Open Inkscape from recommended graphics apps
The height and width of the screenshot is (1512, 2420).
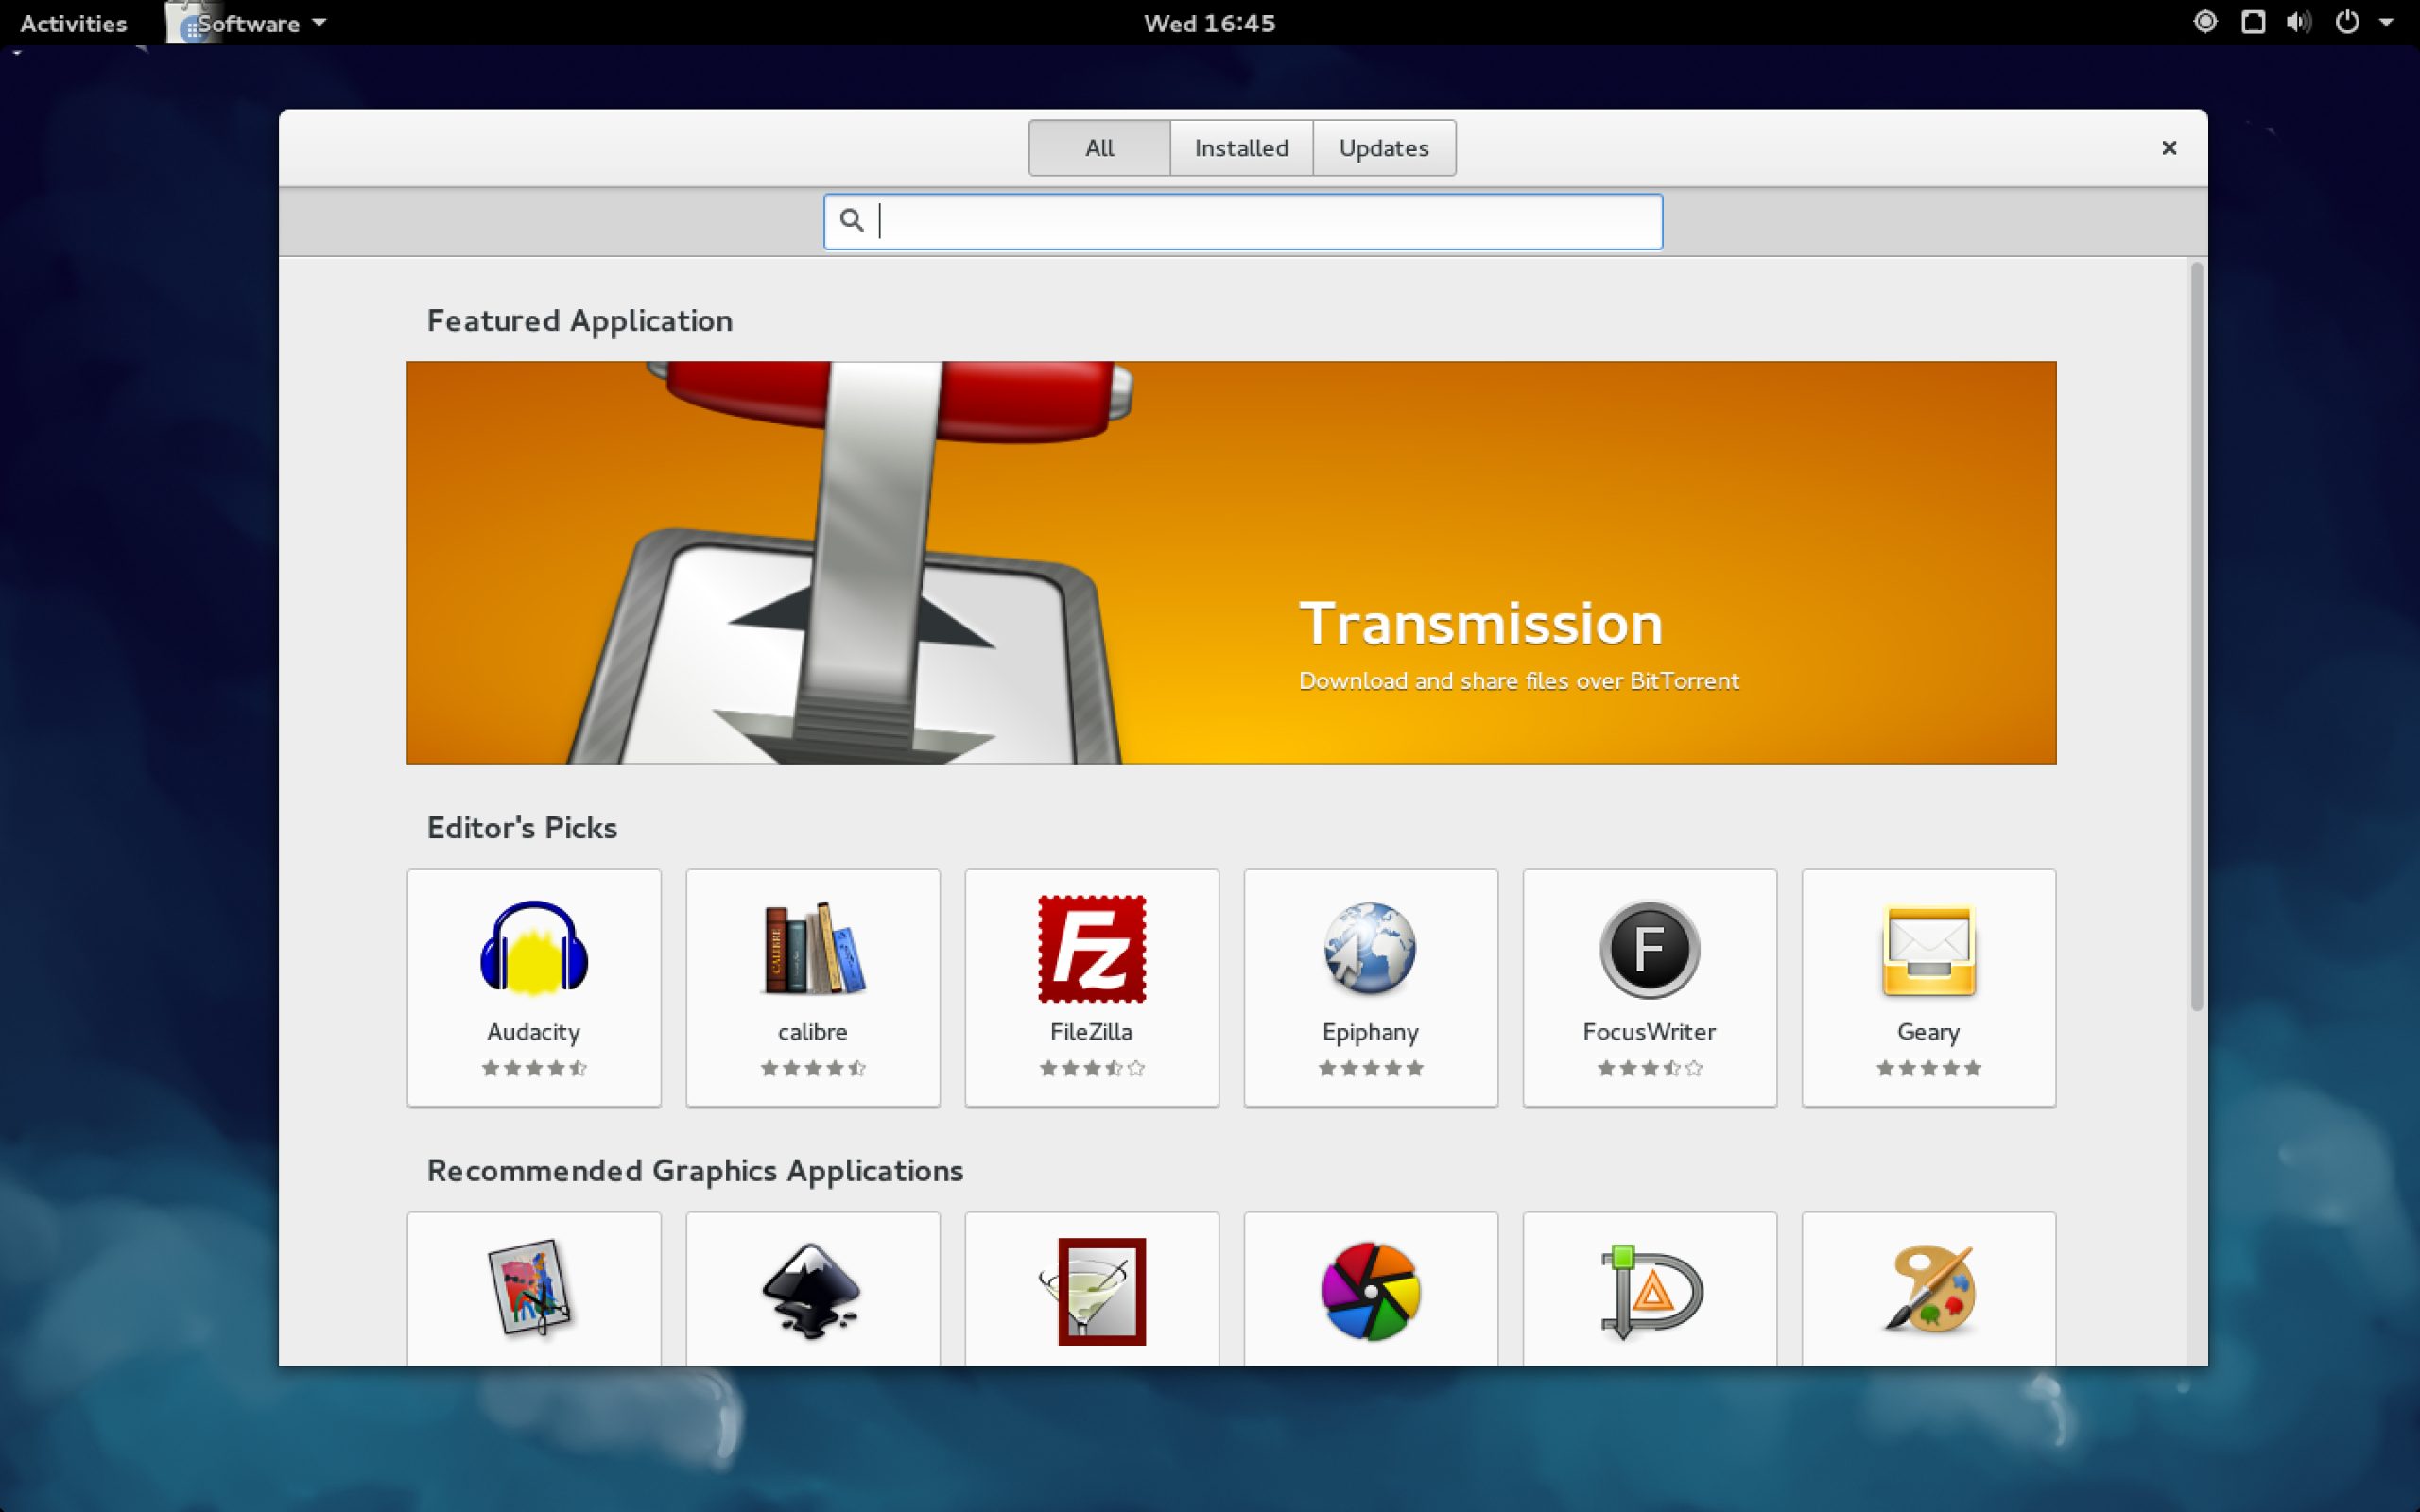[x=812, y=1290]
